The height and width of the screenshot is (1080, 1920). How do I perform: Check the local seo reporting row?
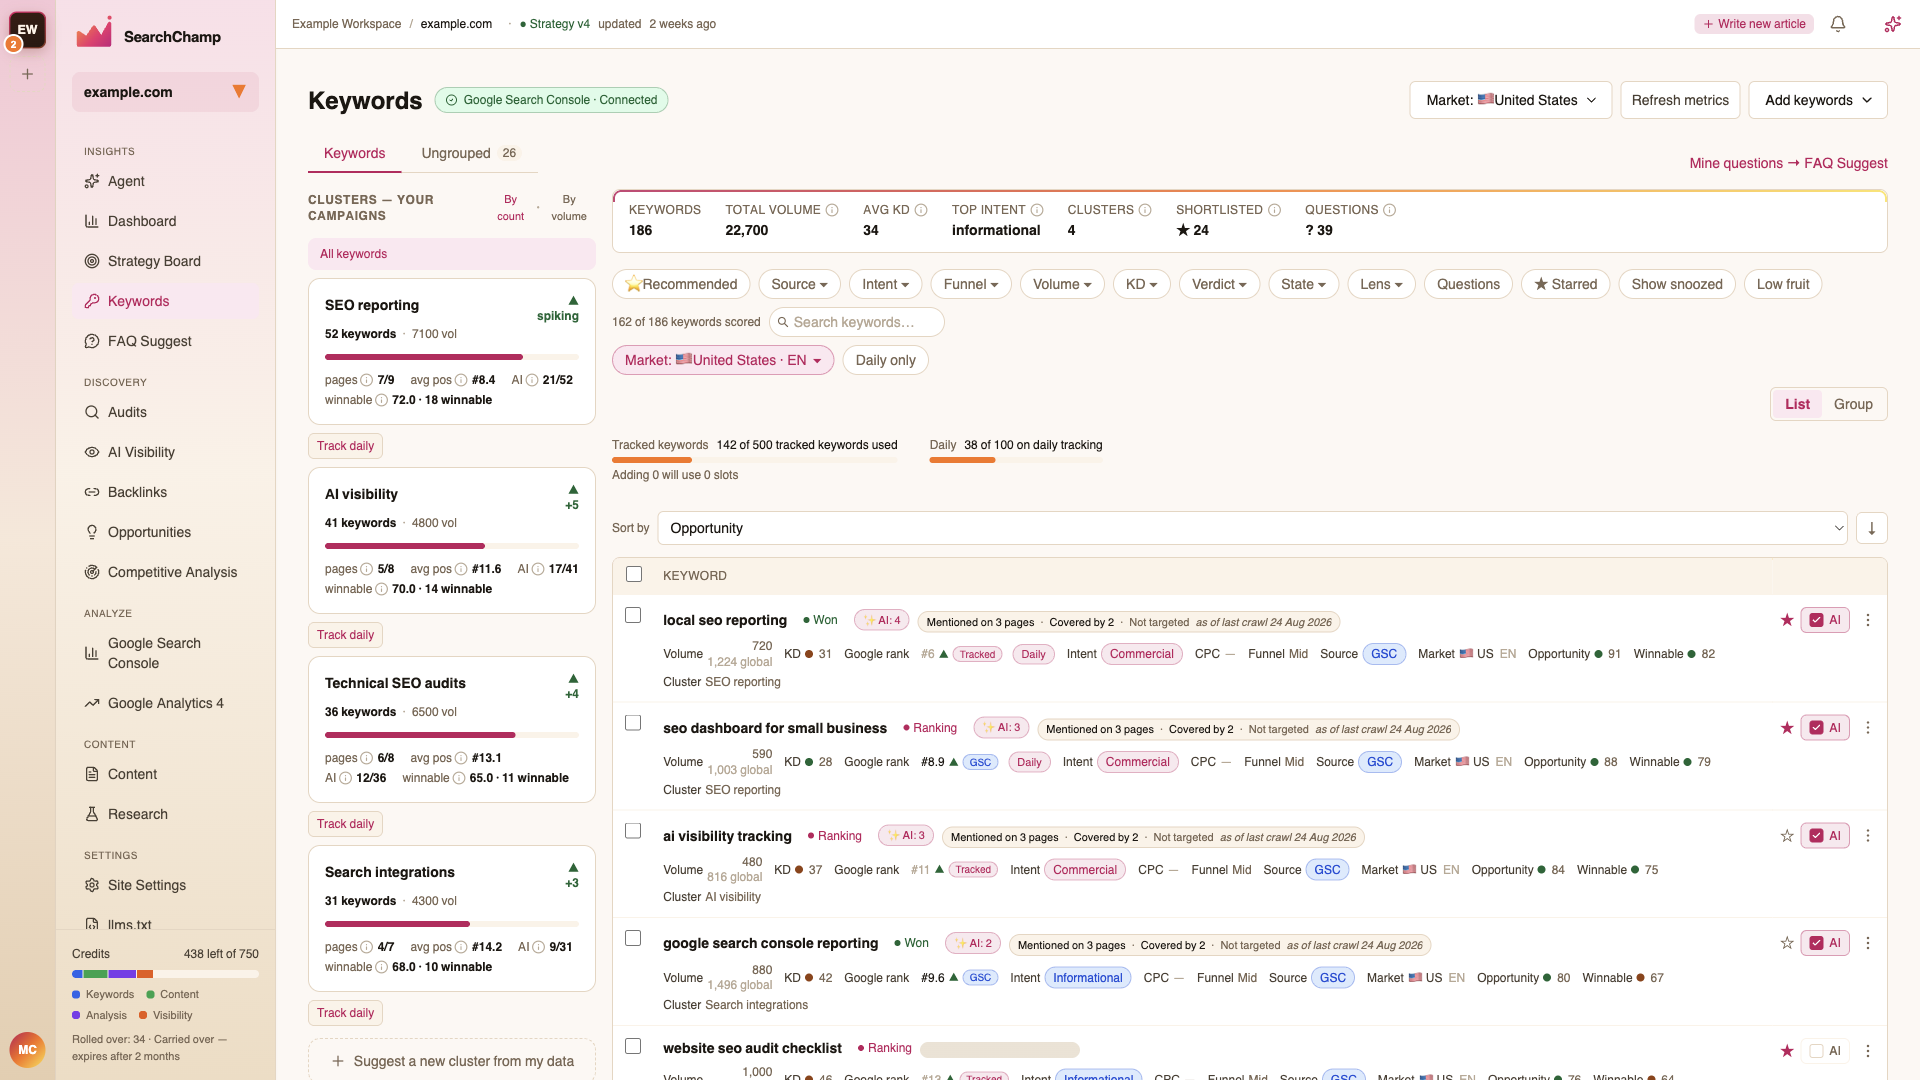633,615
